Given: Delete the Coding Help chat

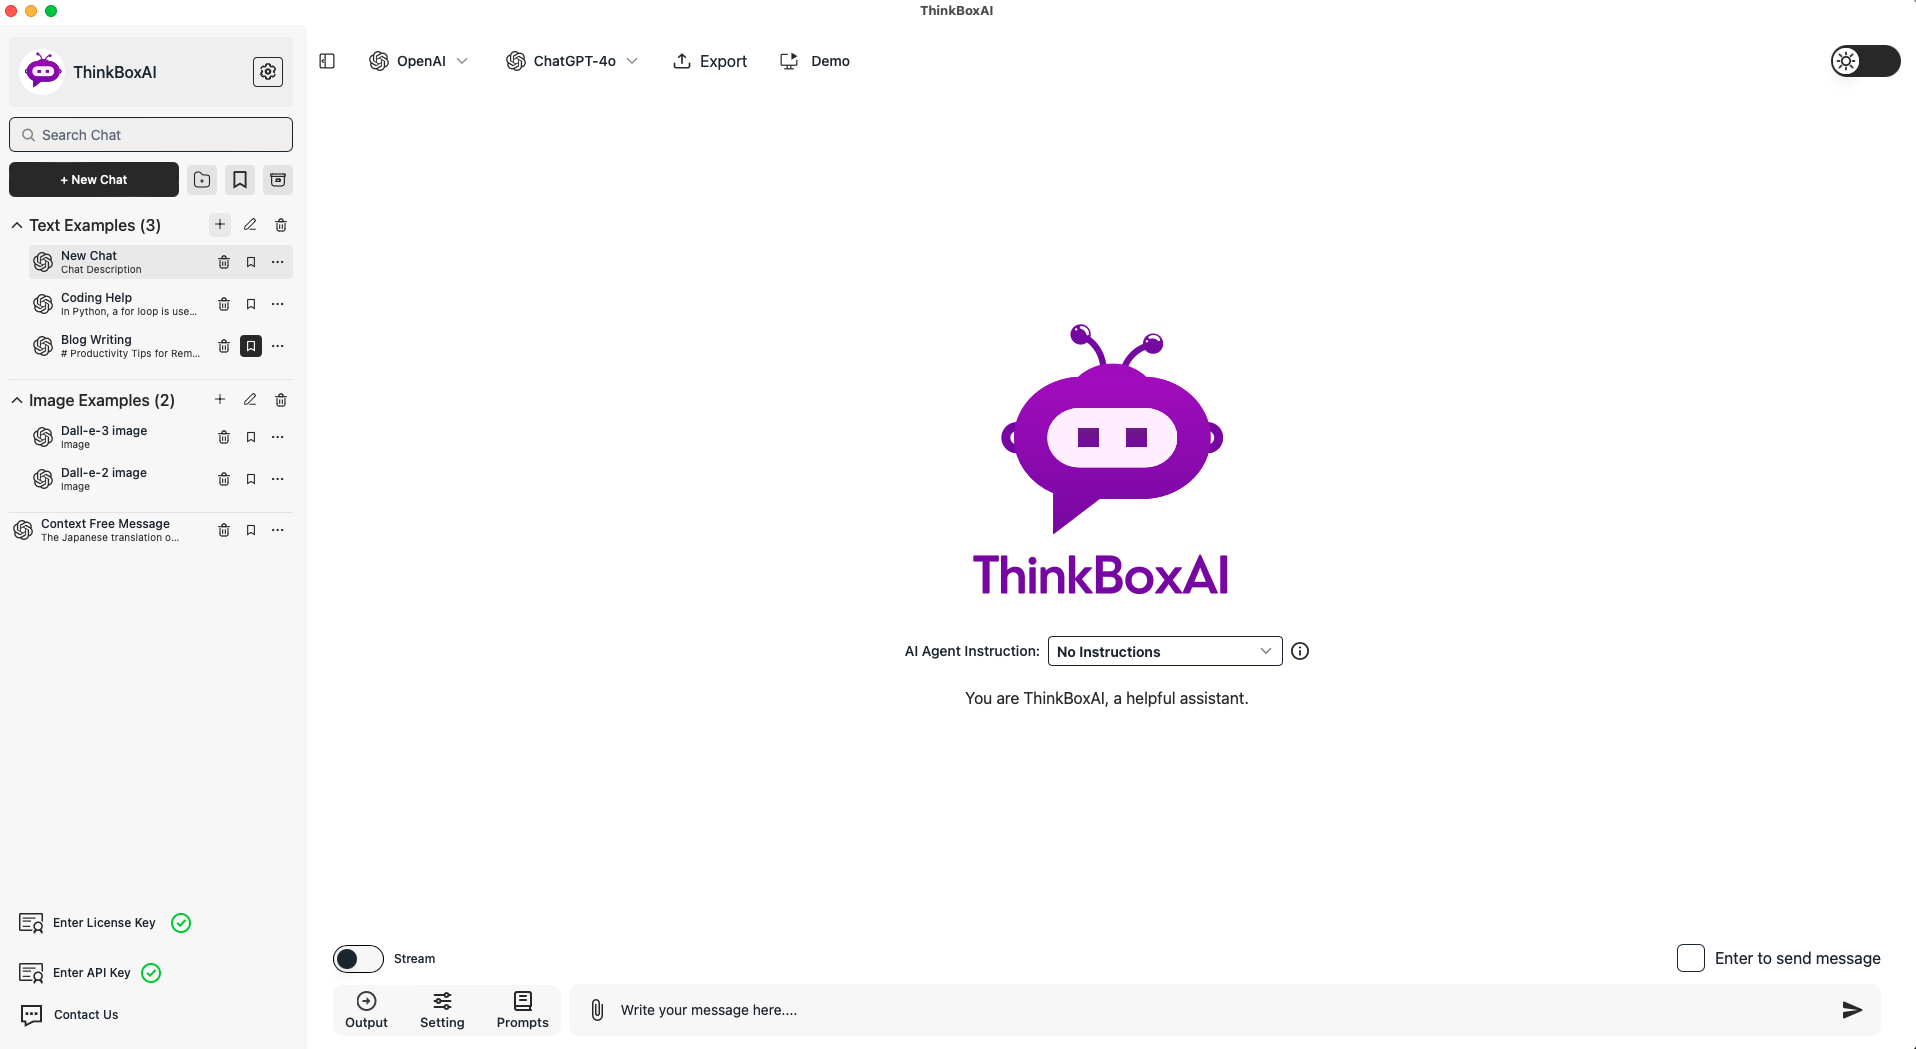Looking at the screenshot, I should coord(224,304).
